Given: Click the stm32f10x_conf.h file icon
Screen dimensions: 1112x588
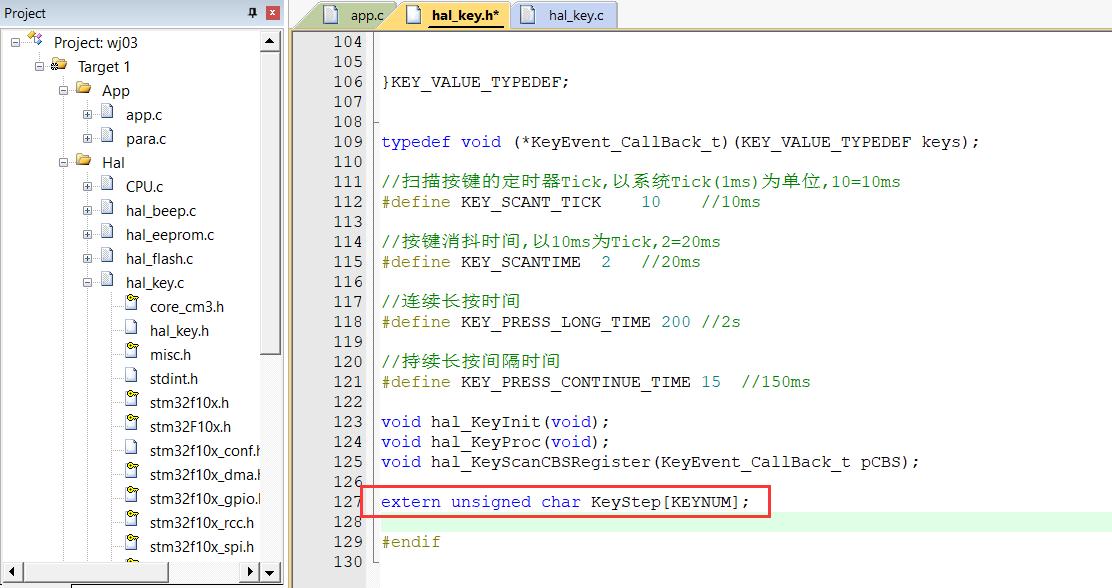Looking at the screenshot, I should point(132,448).
